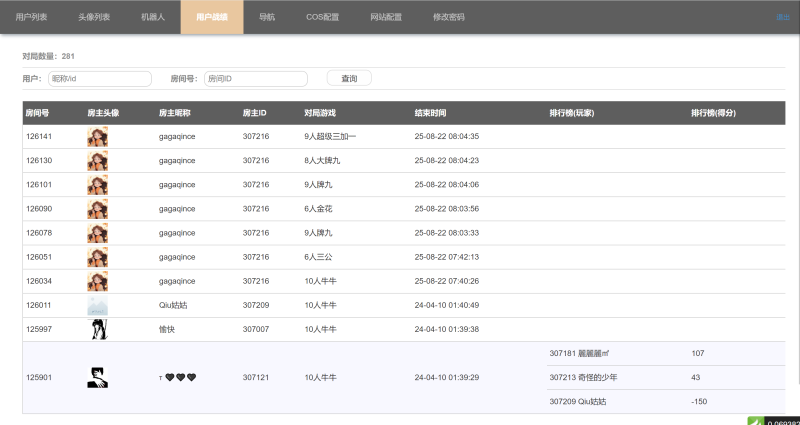
Task: Click the avatar in room 126130 row
Action: [x=97, y=160]
